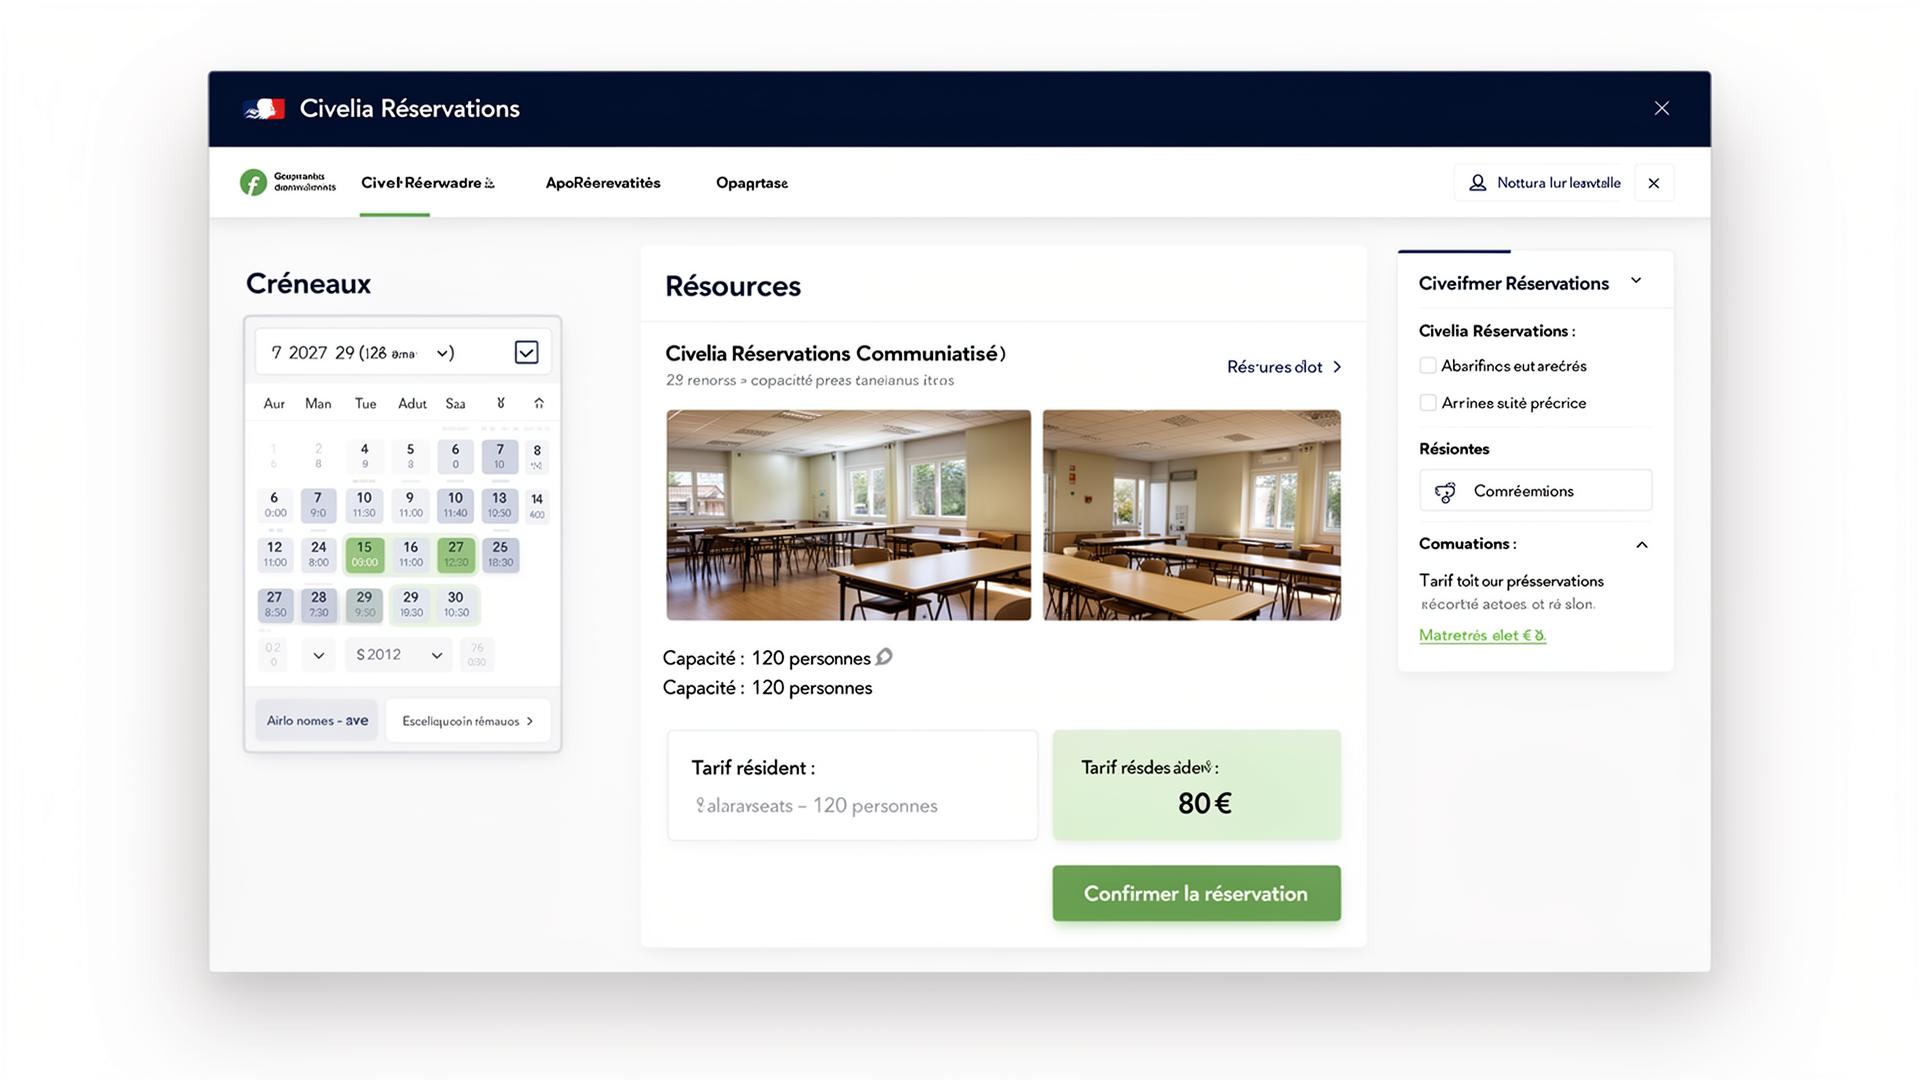The width and height of the screenshot is (1920, 1080).
Task: Pick the day 25 slot at 18:30
Action: 500,555
